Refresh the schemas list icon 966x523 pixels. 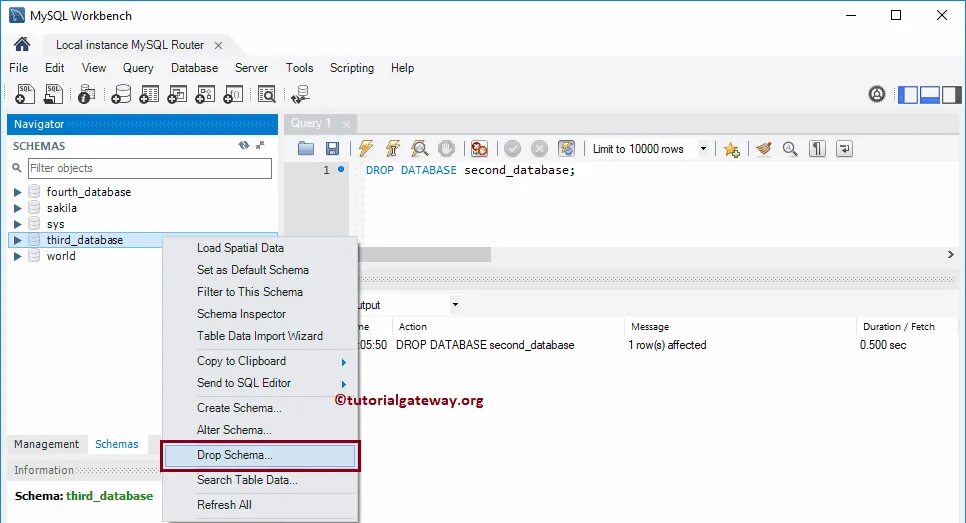(244, 145)
